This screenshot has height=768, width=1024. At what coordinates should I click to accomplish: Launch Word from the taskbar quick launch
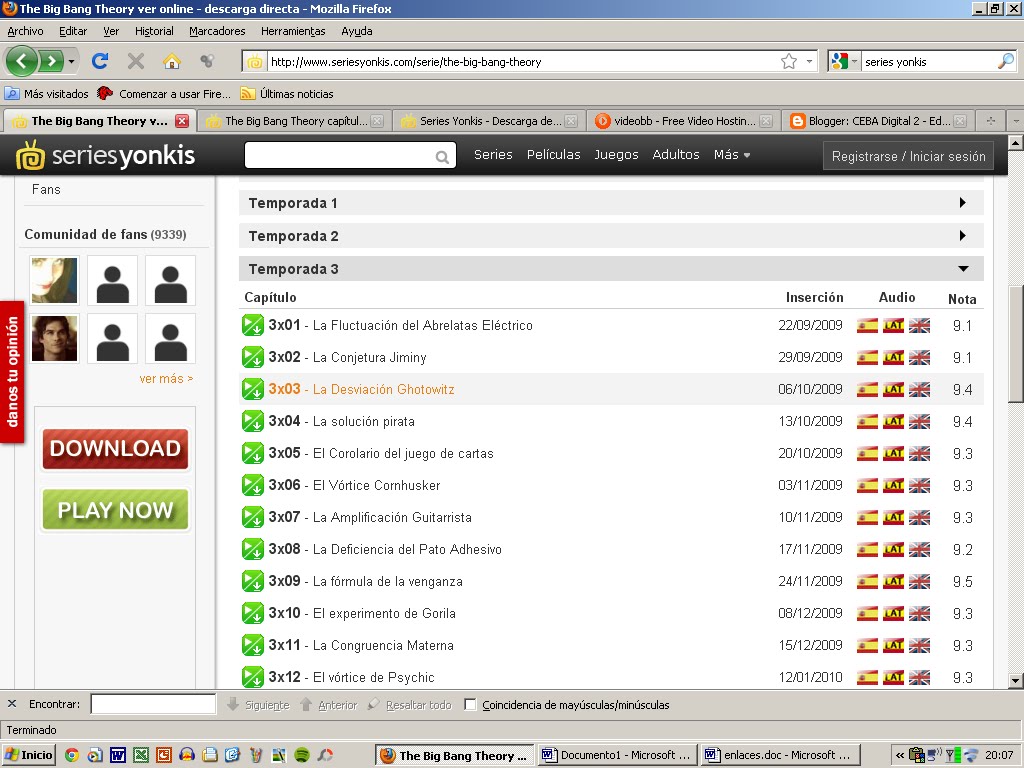(x=118, y=755)
